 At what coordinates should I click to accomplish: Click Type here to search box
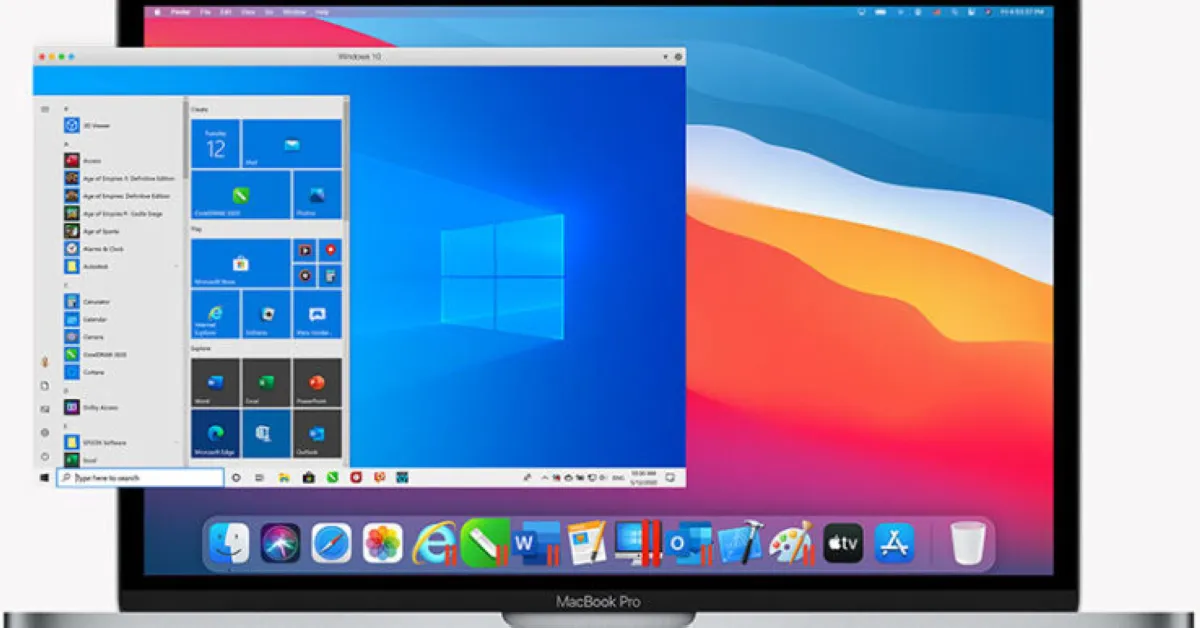pos(140,478)
